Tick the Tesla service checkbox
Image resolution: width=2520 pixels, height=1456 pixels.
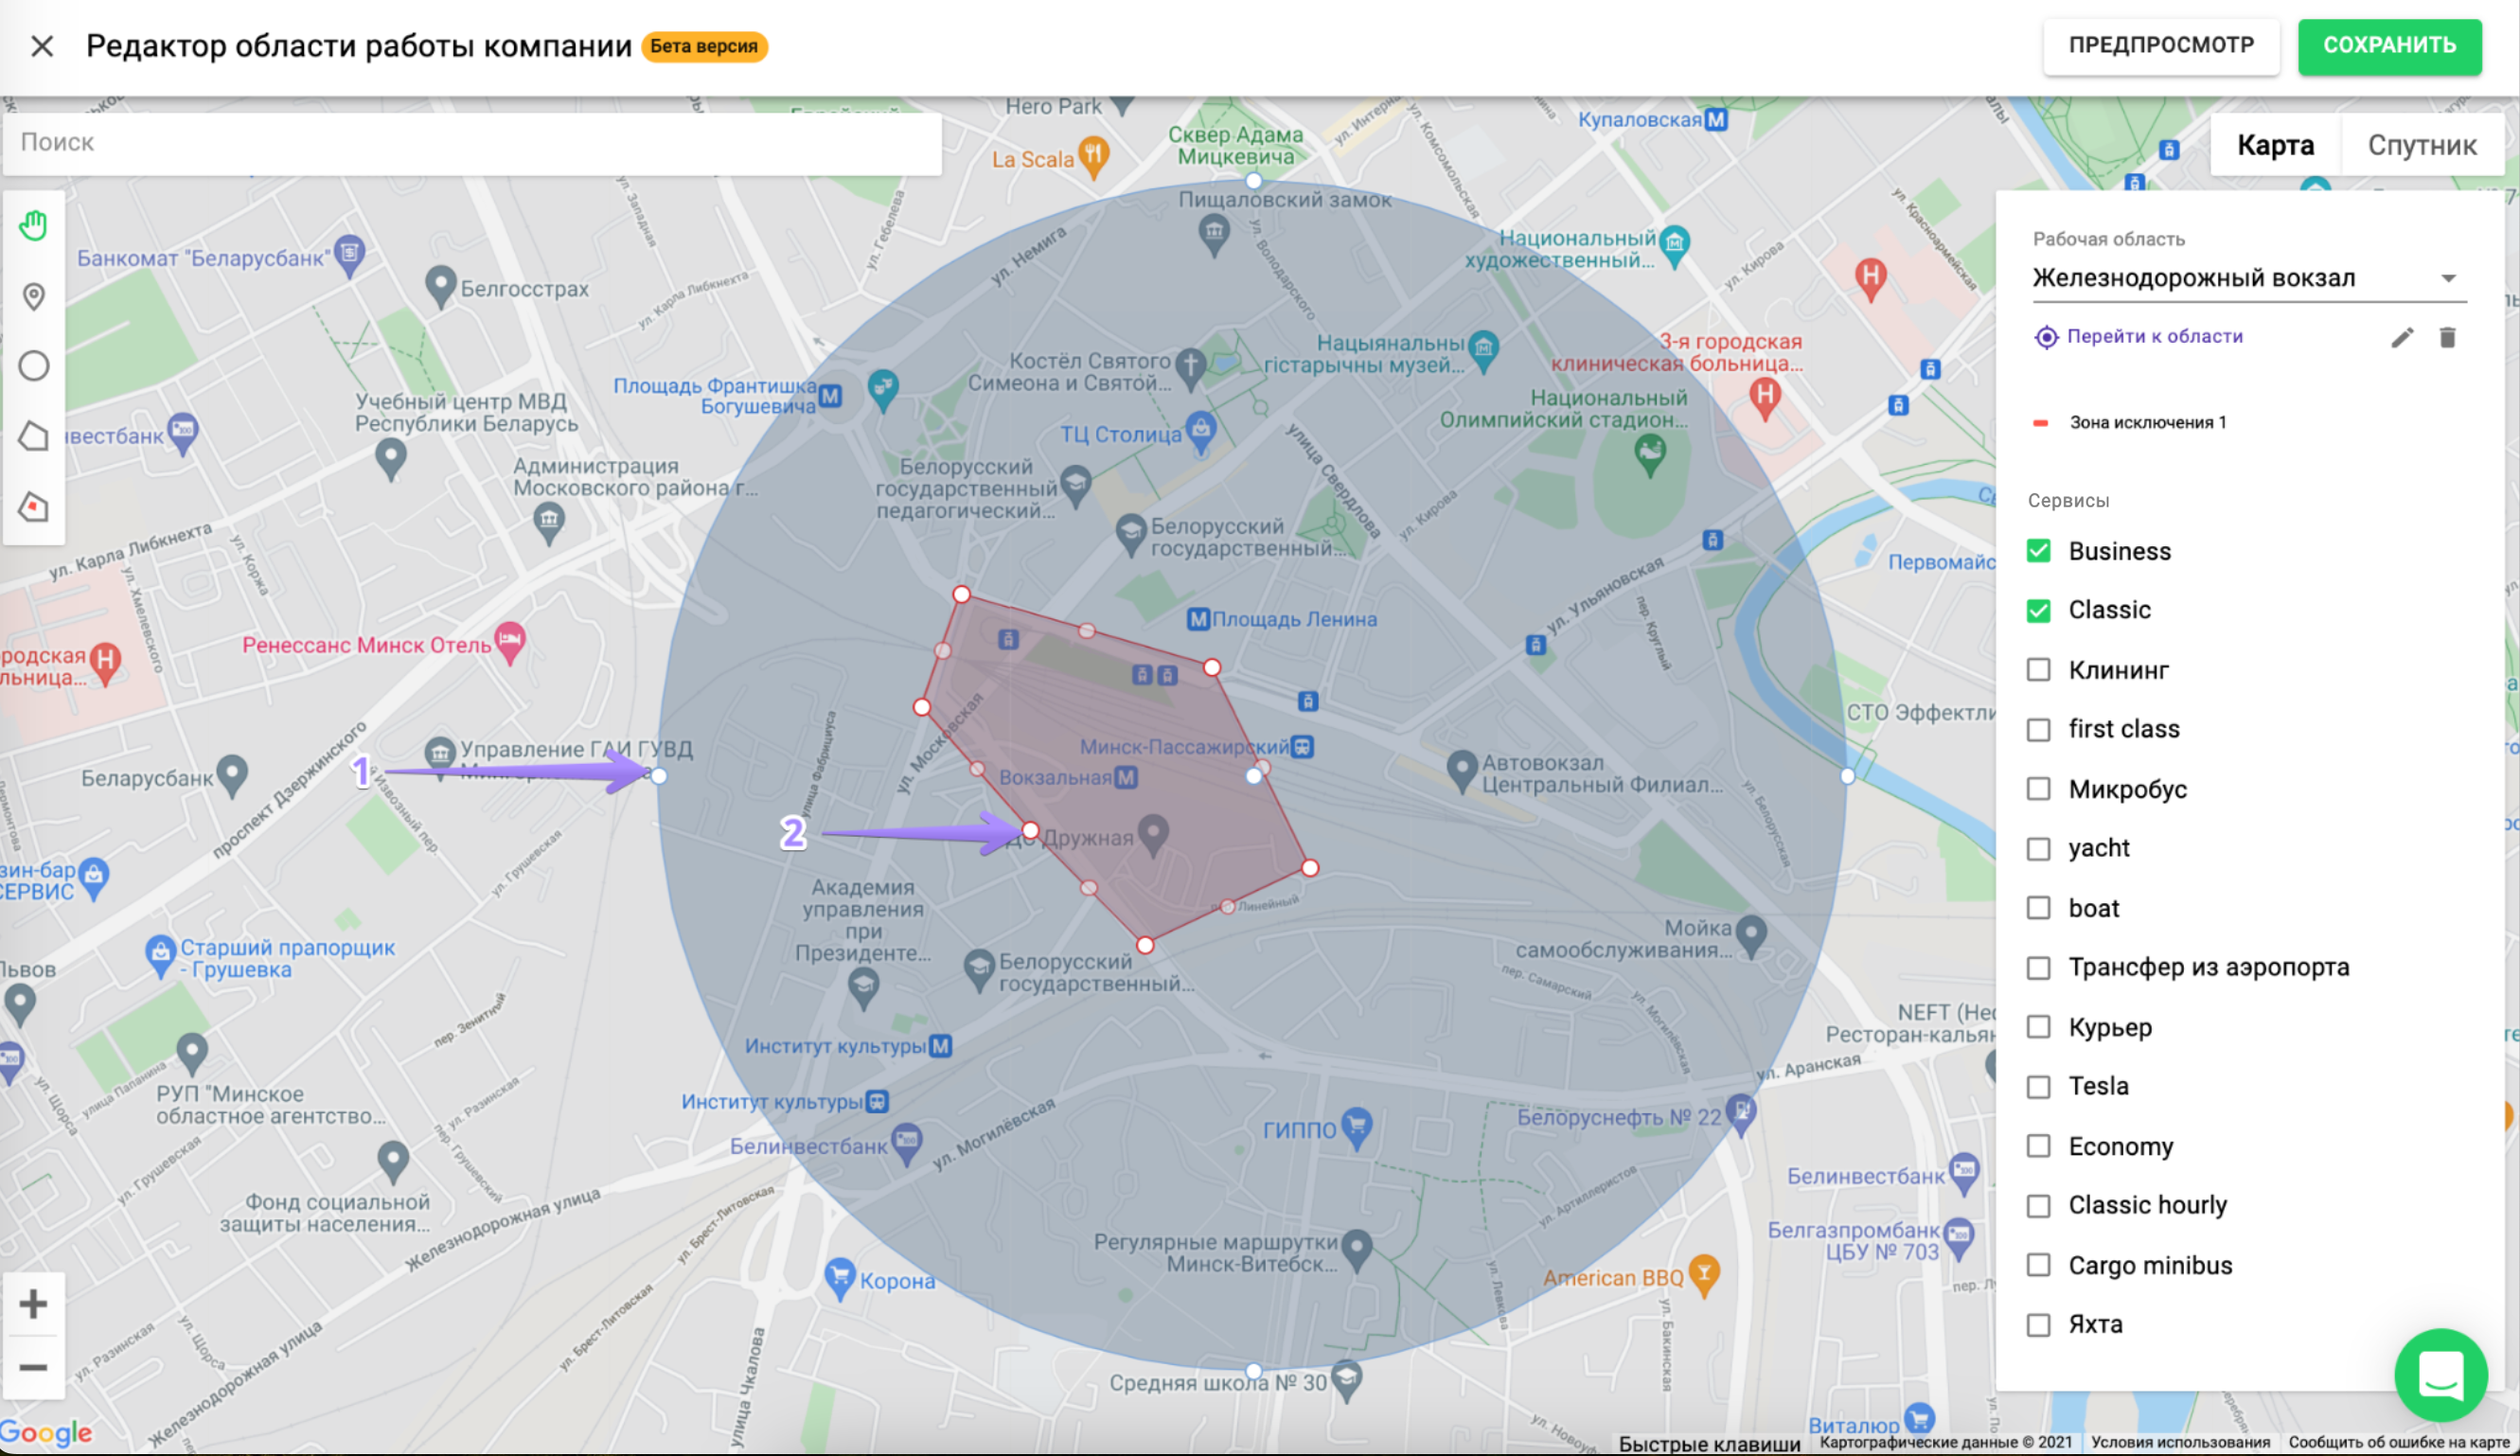pos(2038,1087)
